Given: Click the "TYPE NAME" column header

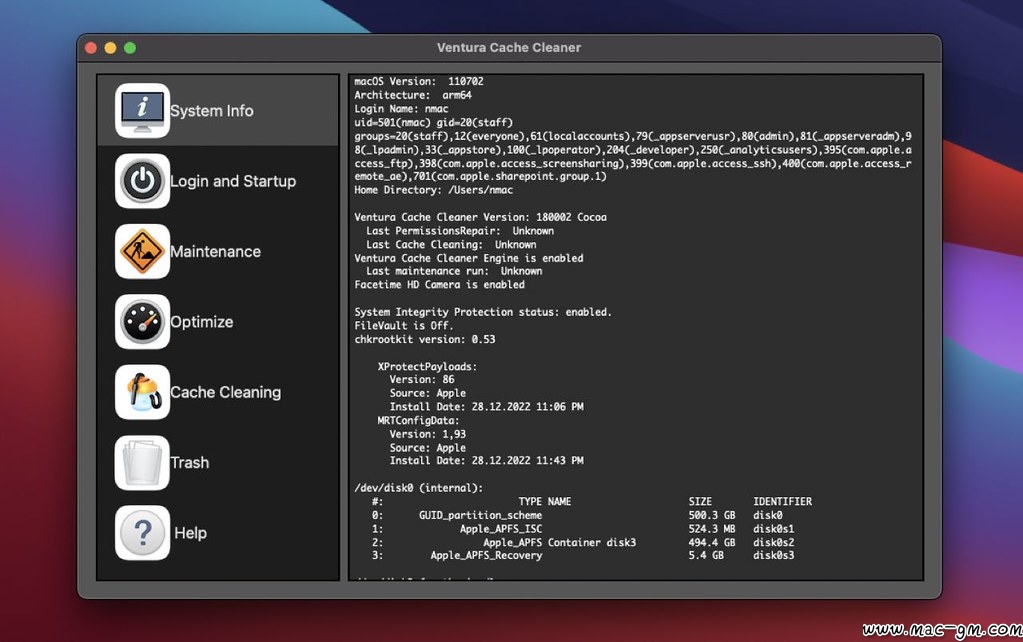Looking at the screenshot, I should [545, 502].
